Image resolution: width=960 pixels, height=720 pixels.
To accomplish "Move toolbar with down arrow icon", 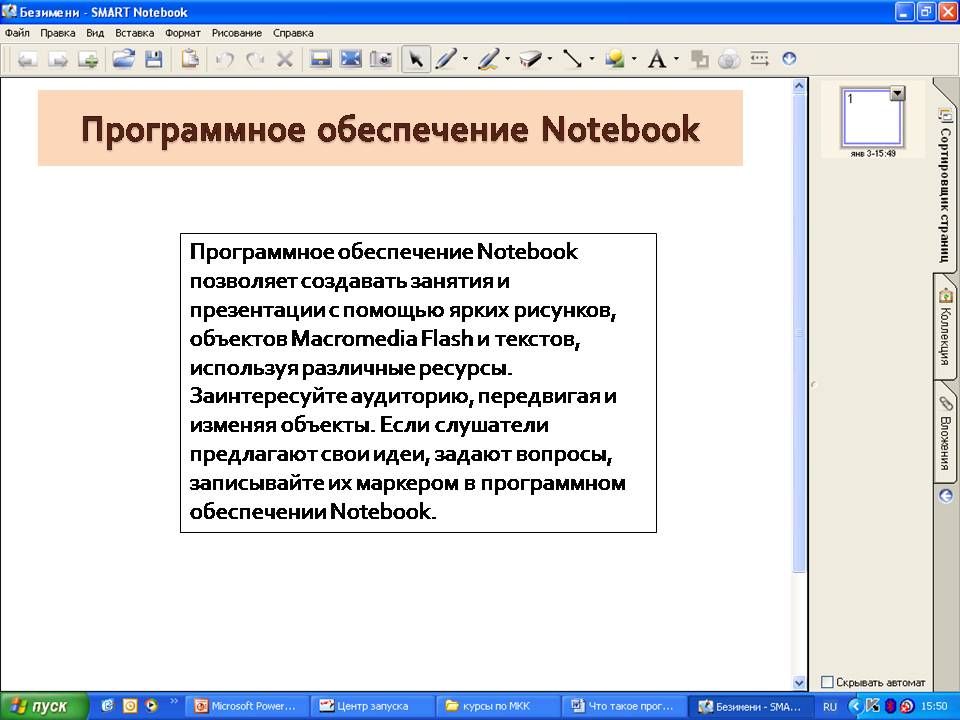I will 789,59.
